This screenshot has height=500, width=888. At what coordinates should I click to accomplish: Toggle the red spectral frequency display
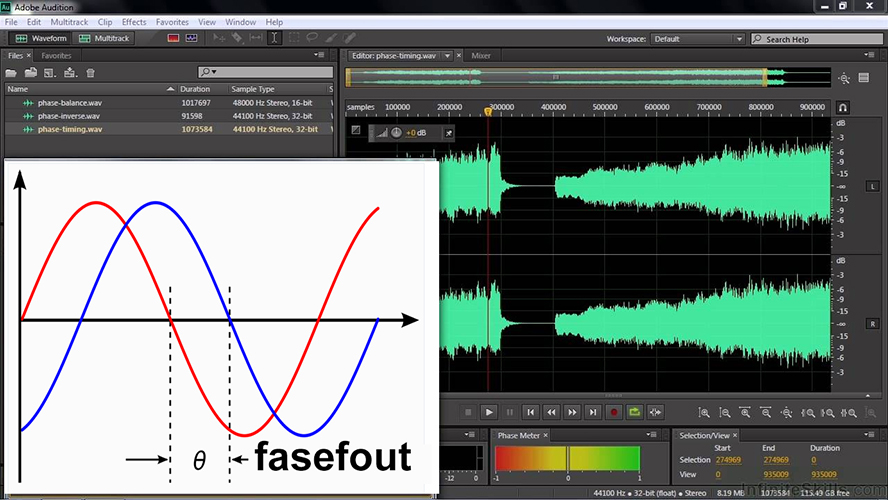pos(173,39)
